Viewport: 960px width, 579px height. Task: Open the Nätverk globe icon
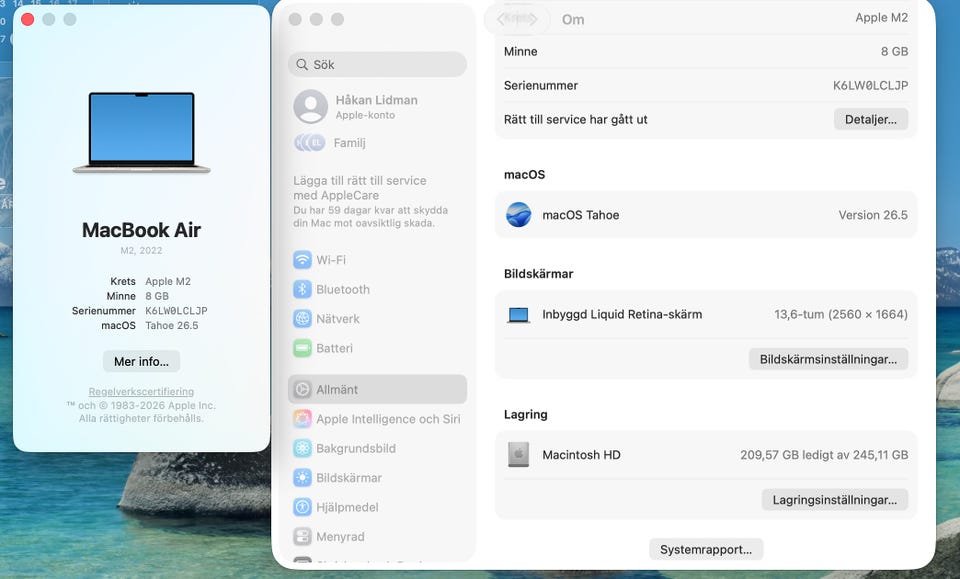[302, 318]
